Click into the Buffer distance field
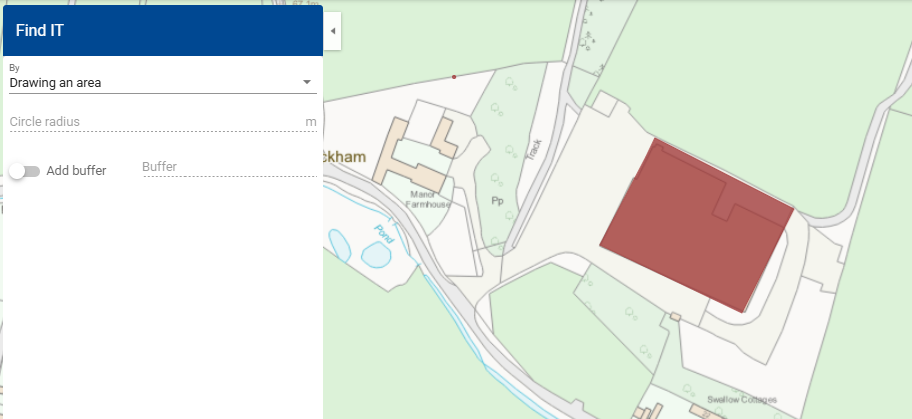This screenshot has width=912, height=419. tap(229, 166)
